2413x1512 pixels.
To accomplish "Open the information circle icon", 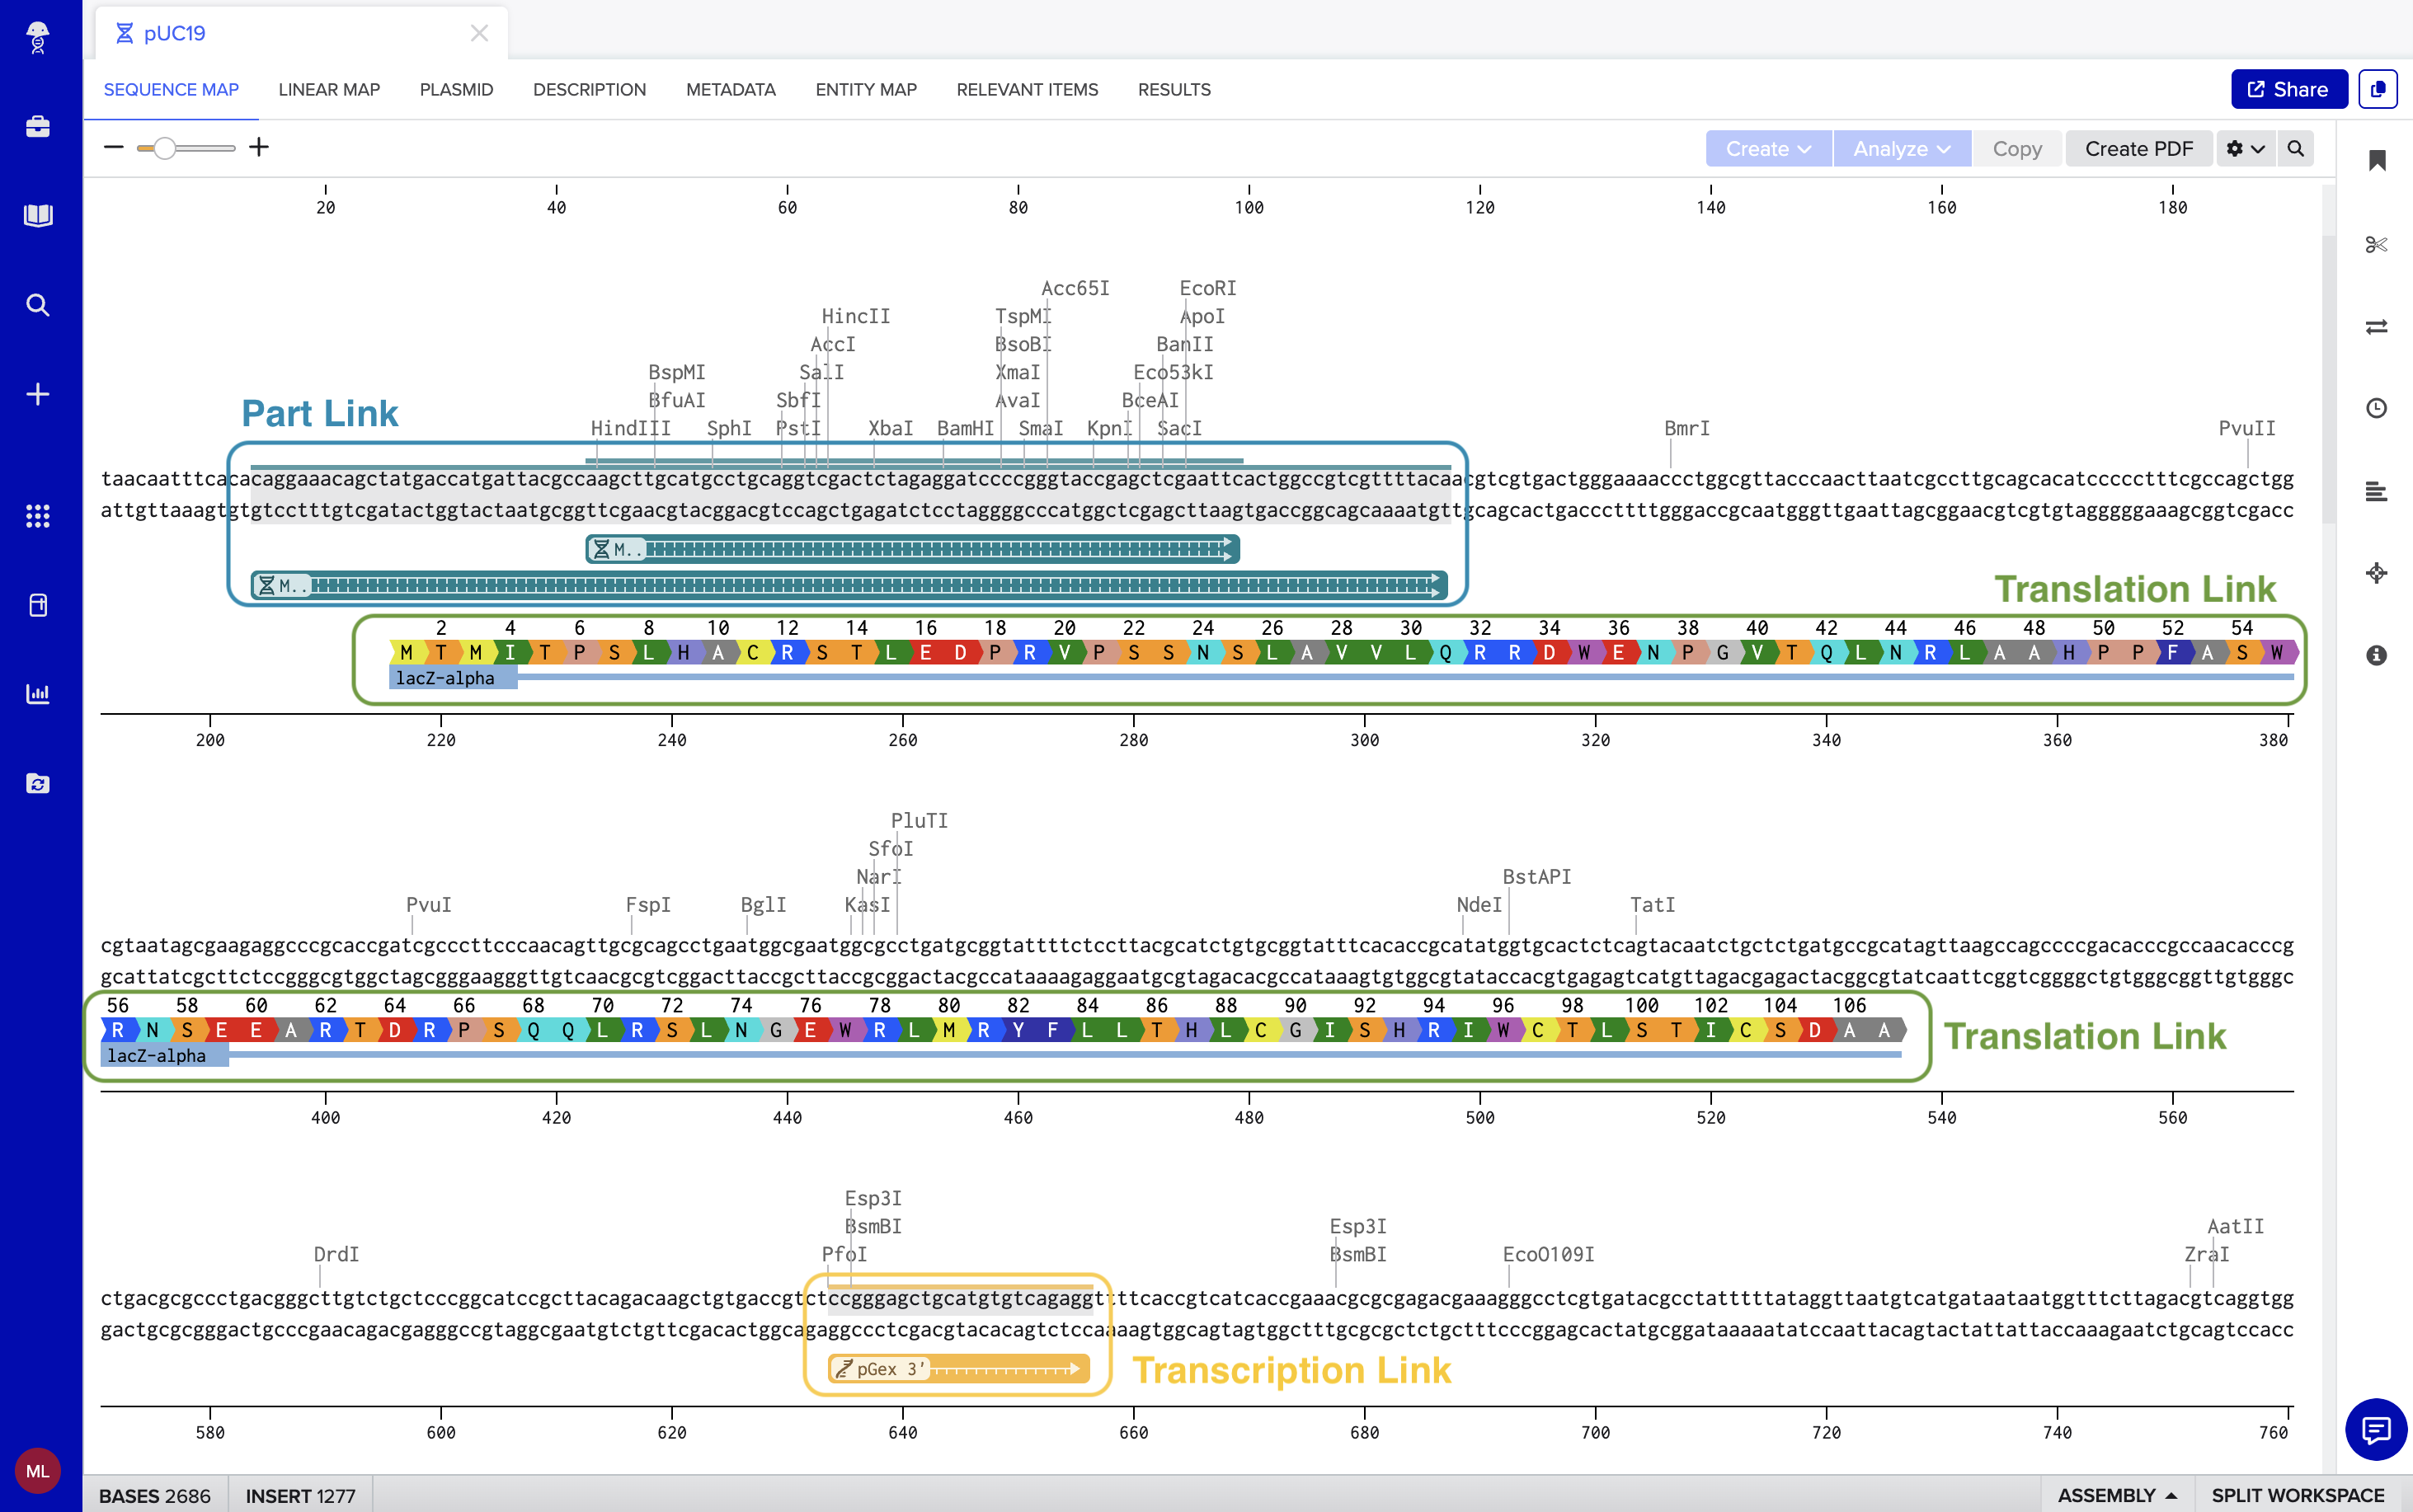I will pyautogui.click(x=2376, y=655).
